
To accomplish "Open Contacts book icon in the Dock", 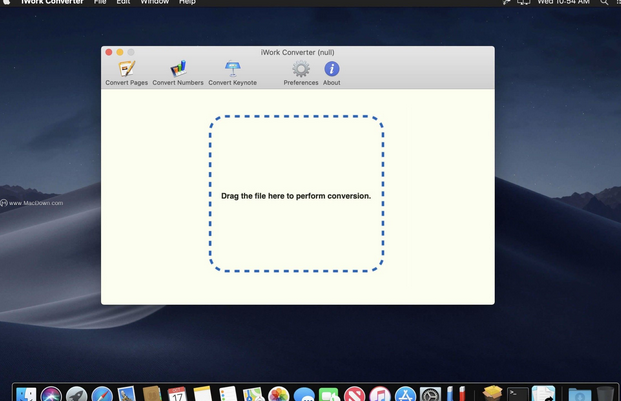I will click(152, 394).
